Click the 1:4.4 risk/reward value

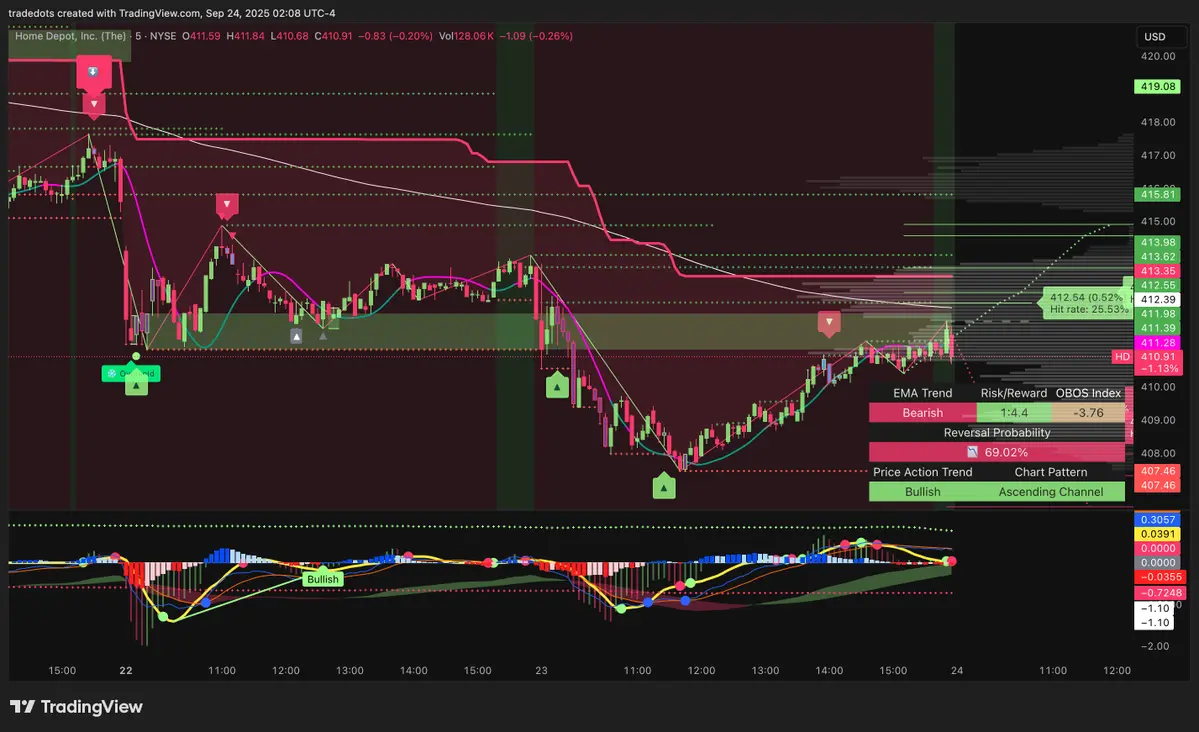pyautogui.click(x=1014, y=413)
